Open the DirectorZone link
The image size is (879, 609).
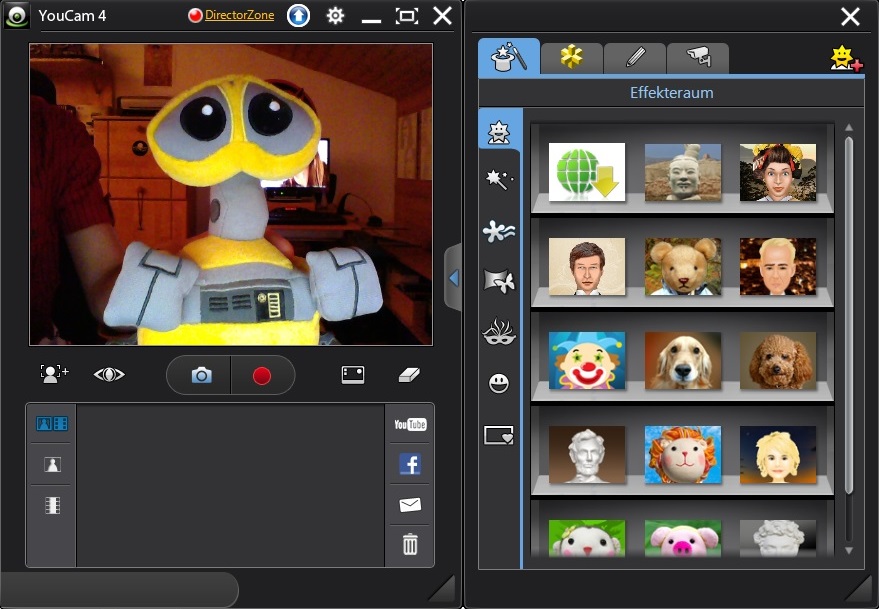point(239,15)
